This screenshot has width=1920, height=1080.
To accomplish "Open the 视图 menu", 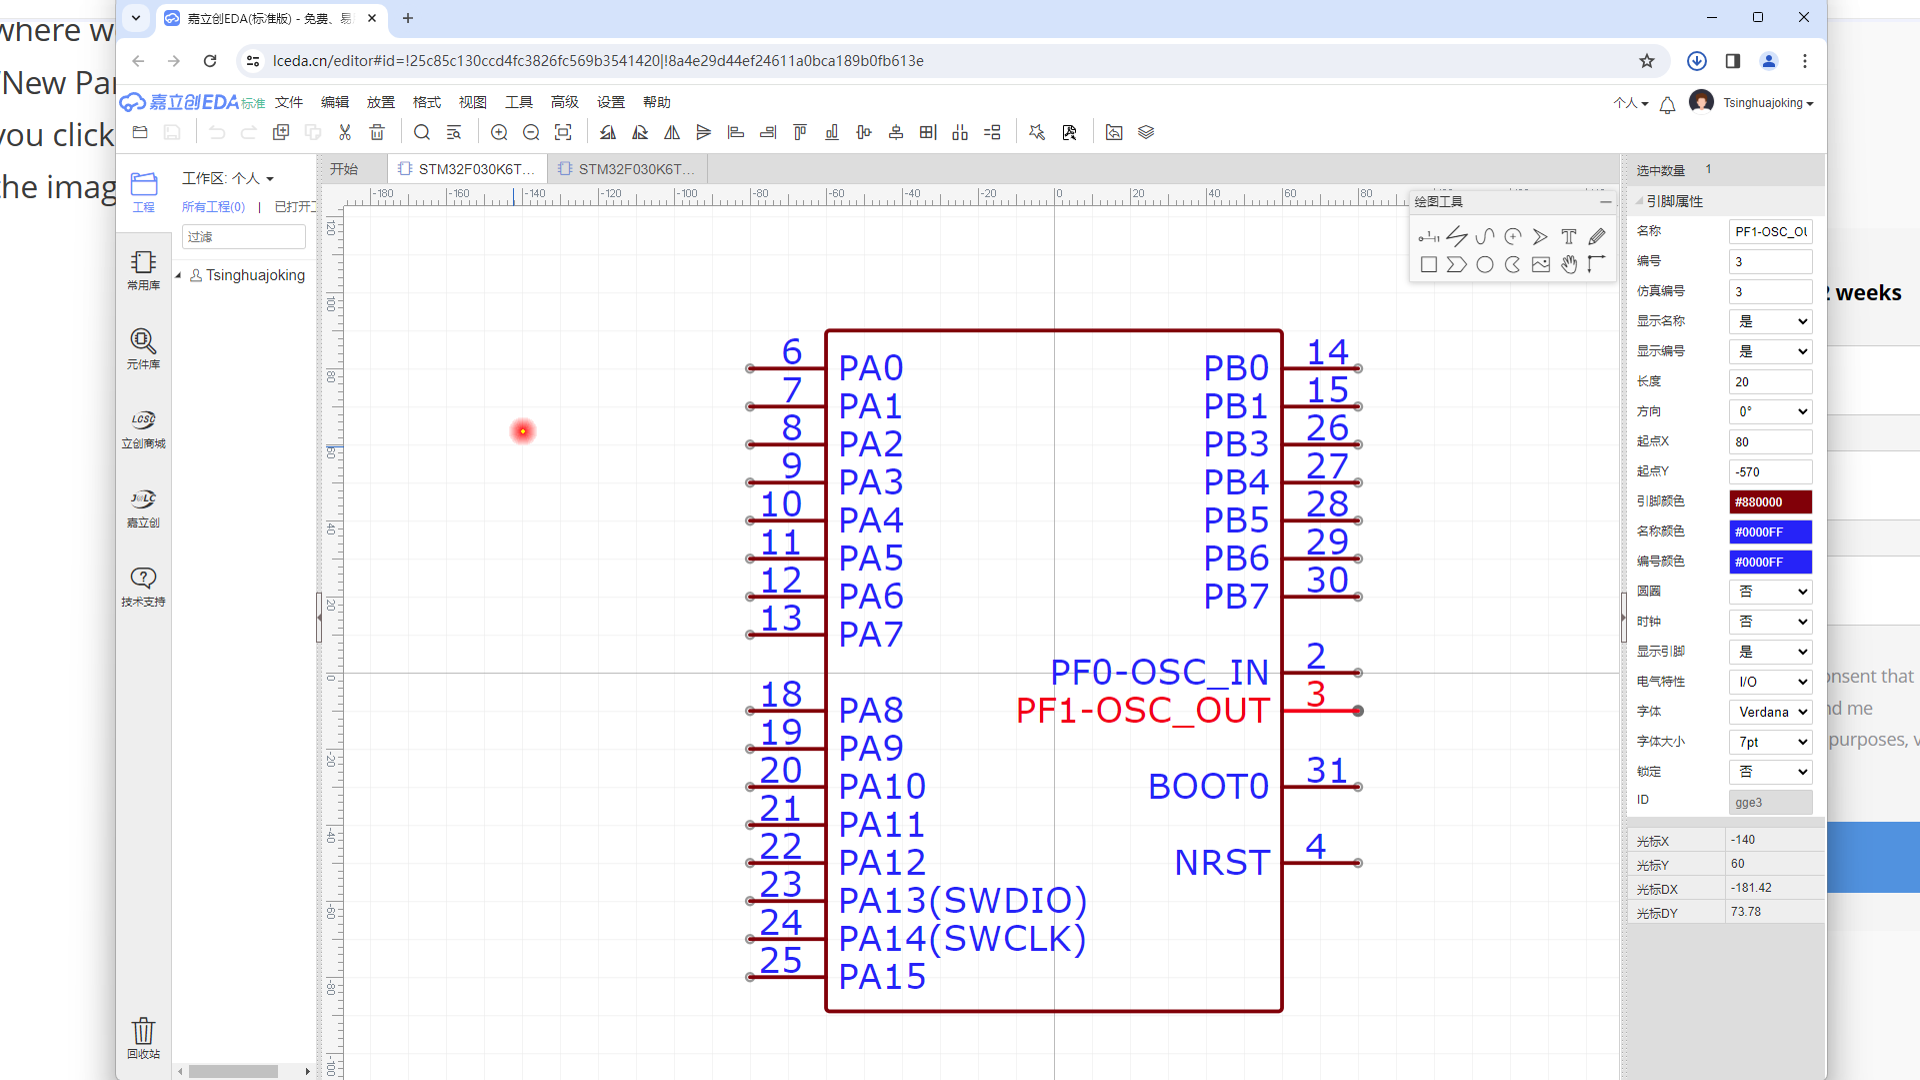I will coord(473,102).
